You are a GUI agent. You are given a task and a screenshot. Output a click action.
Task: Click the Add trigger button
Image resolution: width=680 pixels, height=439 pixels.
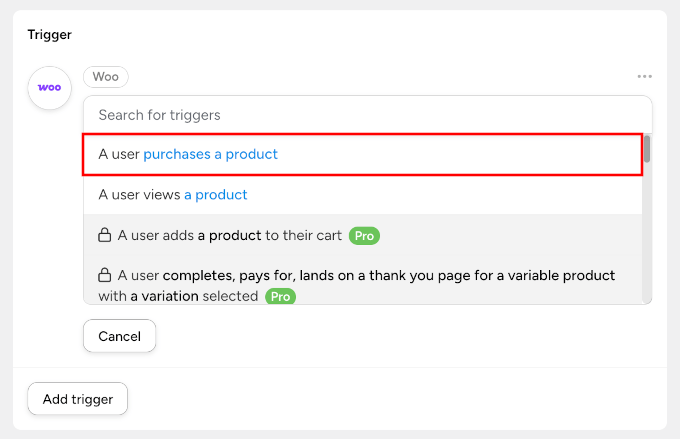(77, 399)
